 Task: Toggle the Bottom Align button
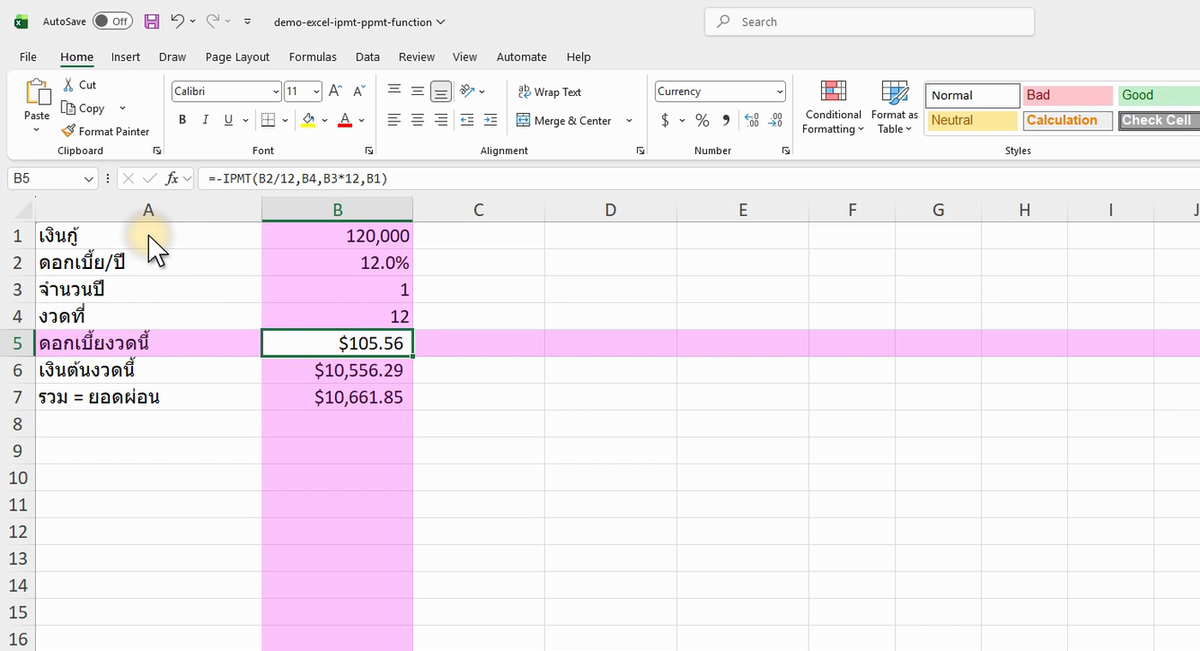pos(441,91)
